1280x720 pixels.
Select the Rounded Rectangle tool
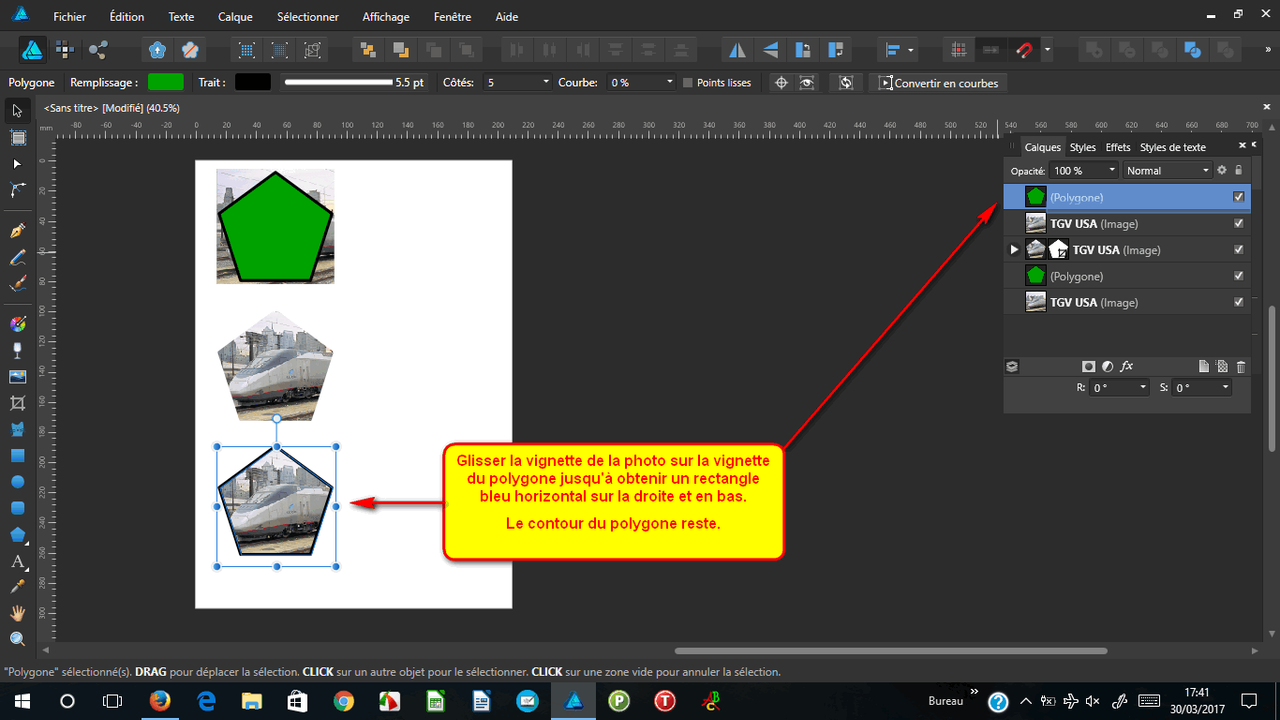[x=17, y=508]
